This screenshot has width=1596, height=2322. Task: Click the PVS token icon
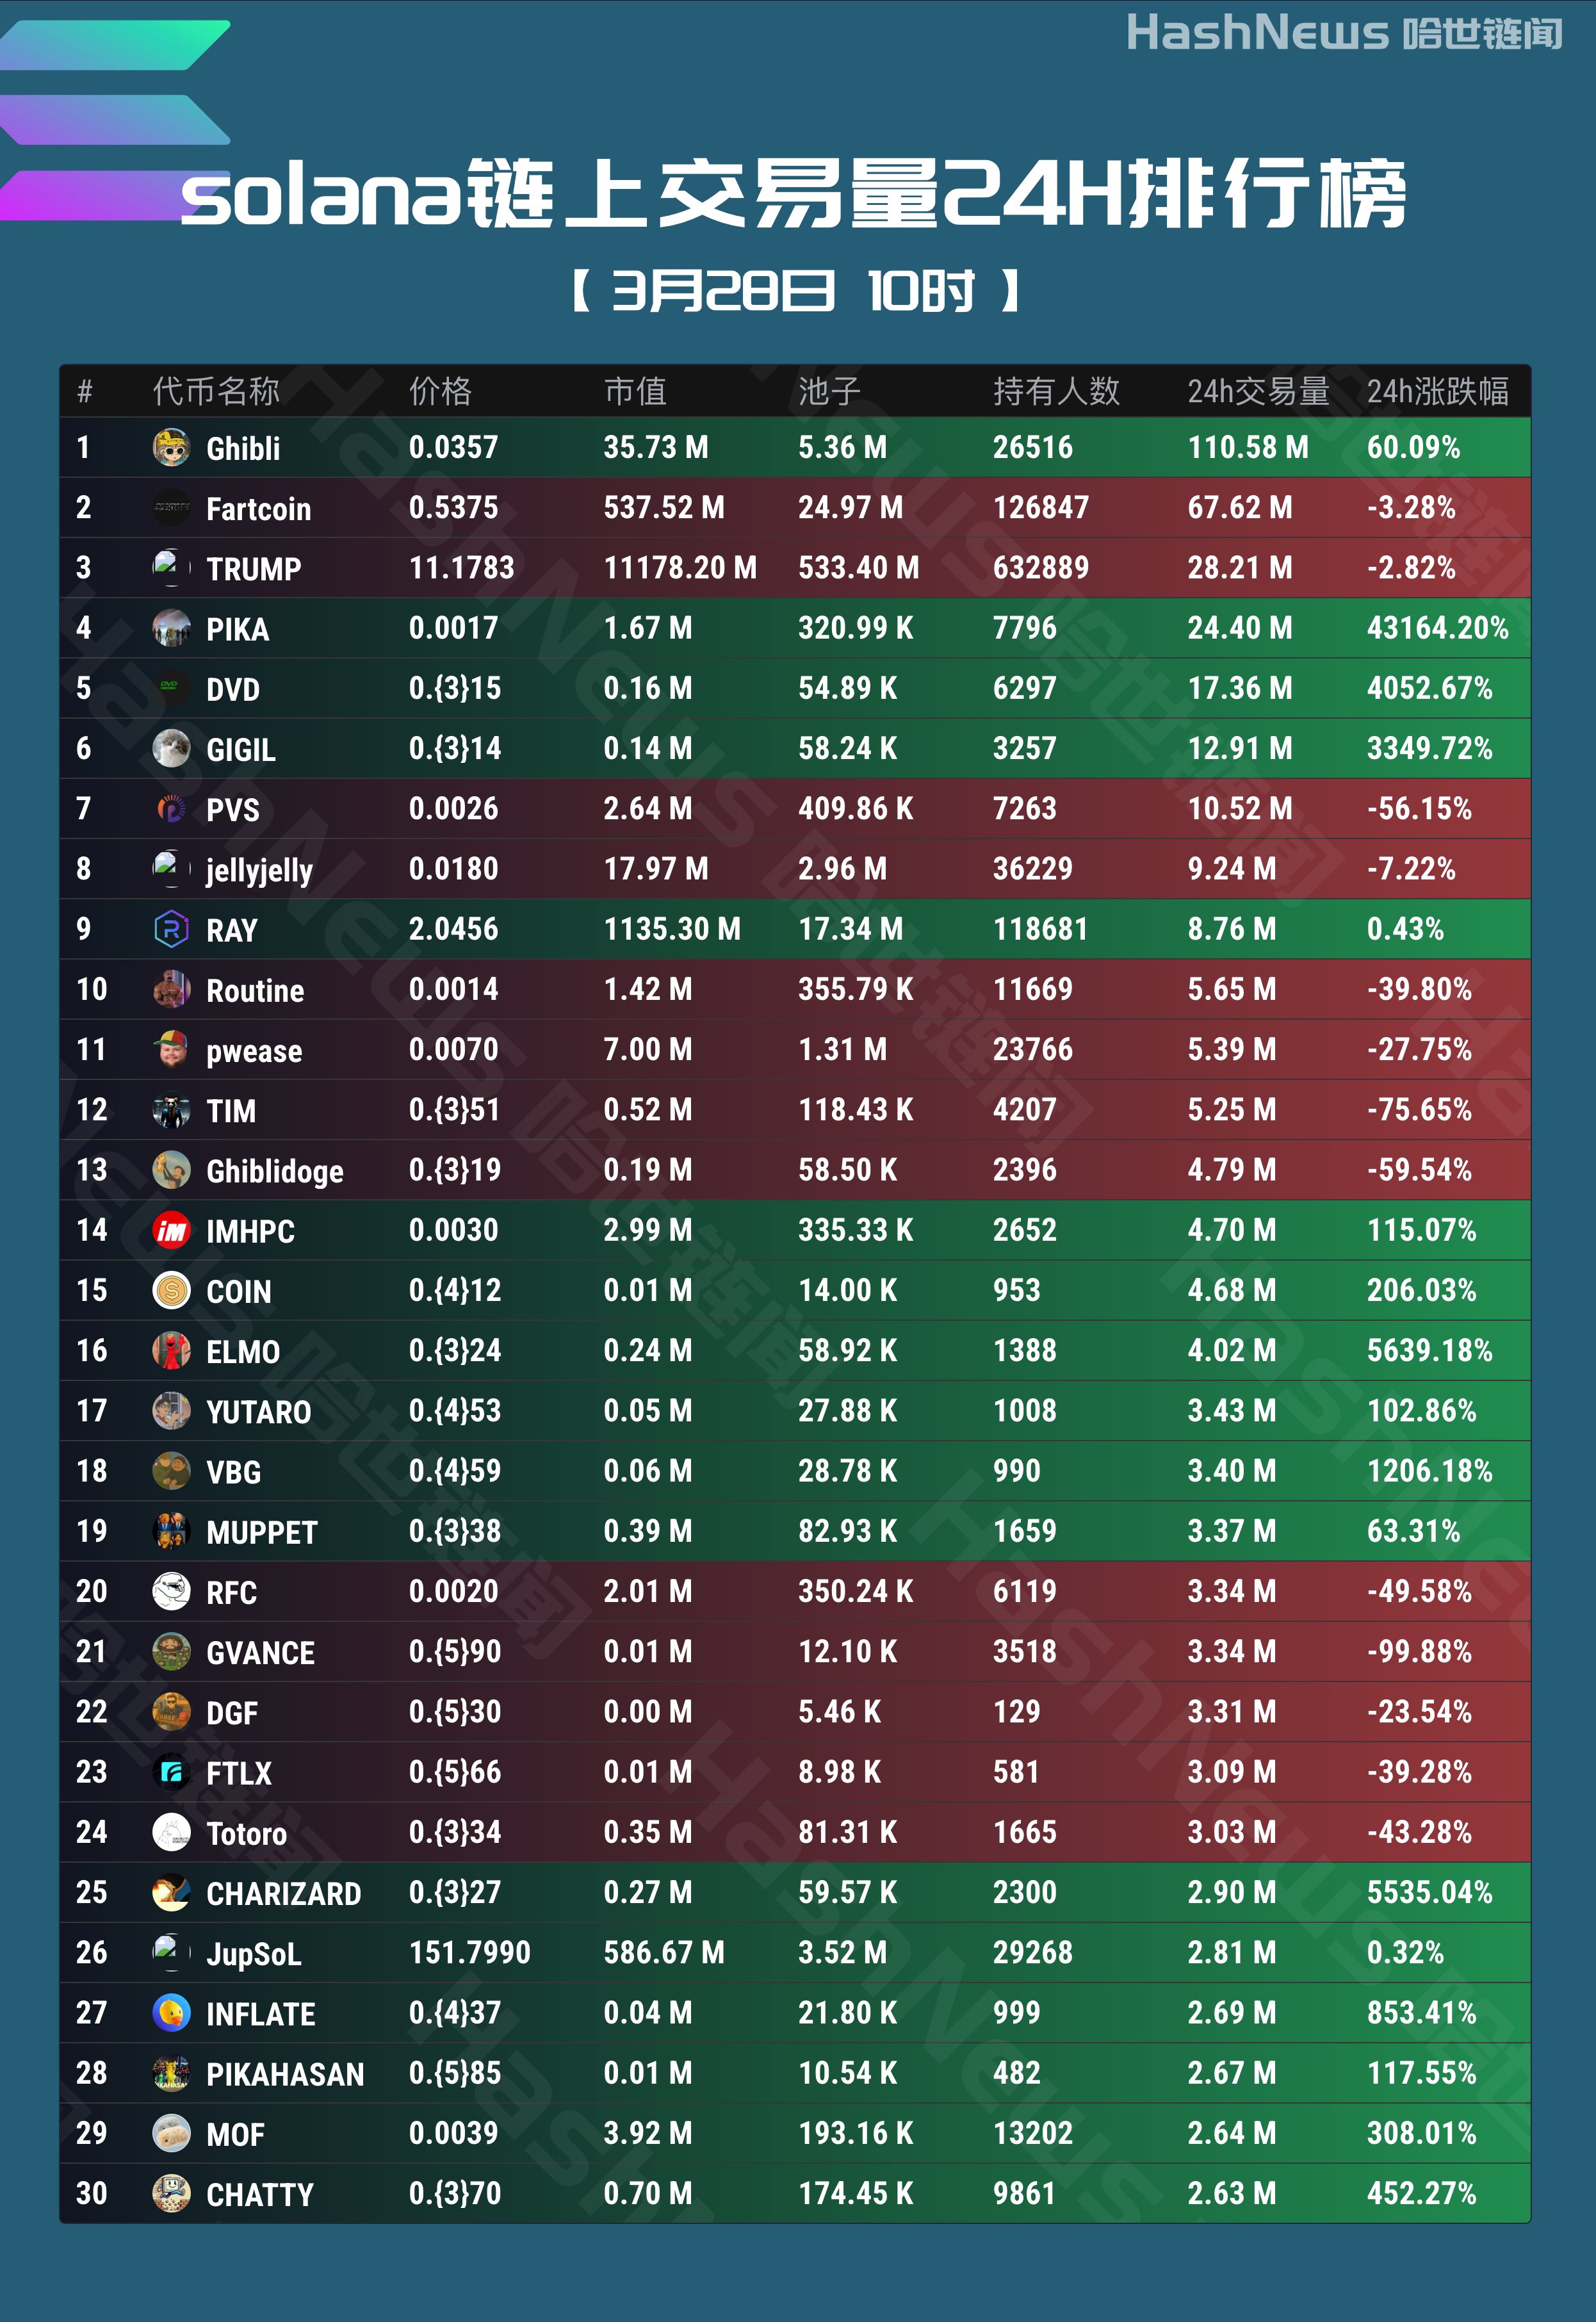171,808
